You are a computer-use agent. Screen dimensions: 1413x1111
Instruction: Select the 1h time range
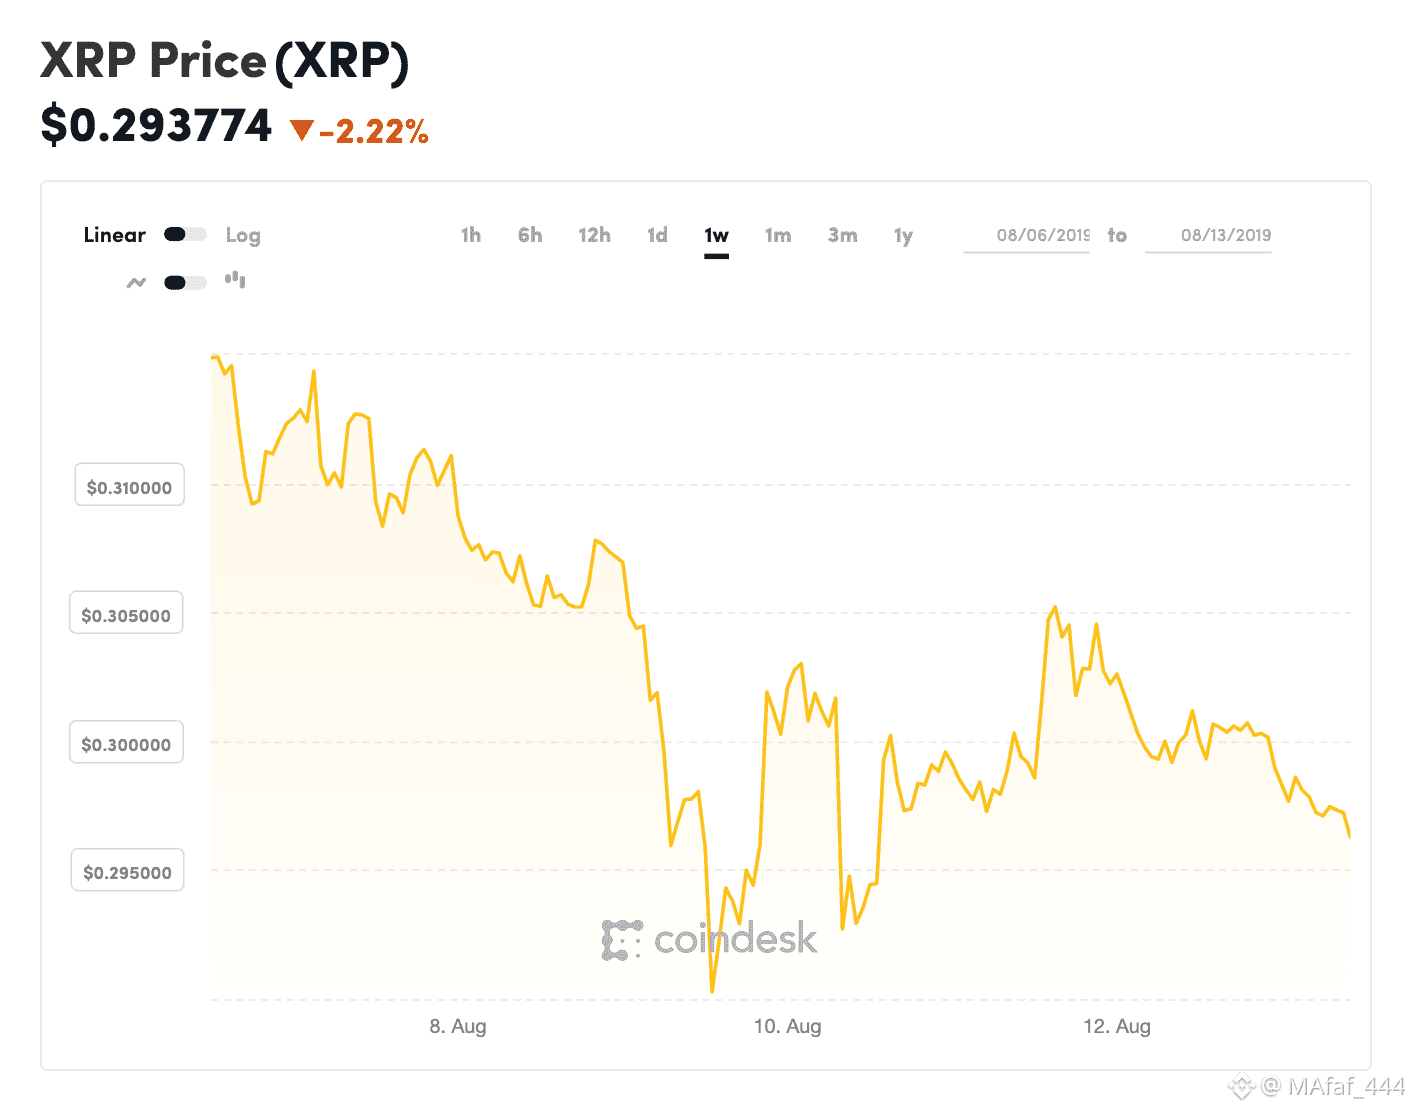click(x=470, y=235)
